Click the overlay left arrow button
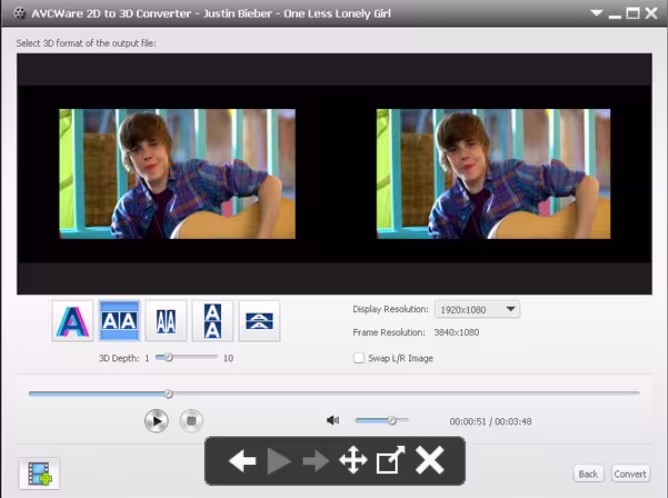 [242, 461]
